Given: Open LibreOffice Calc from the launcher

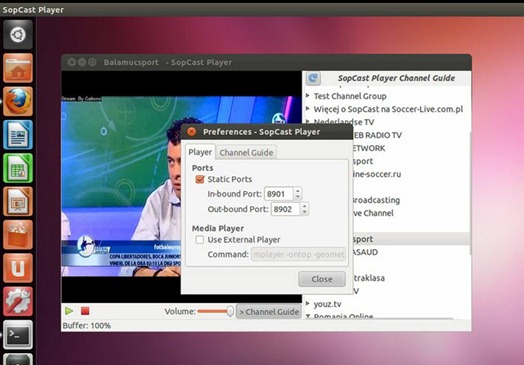Looking at the screenshot, I should (18, 168).
